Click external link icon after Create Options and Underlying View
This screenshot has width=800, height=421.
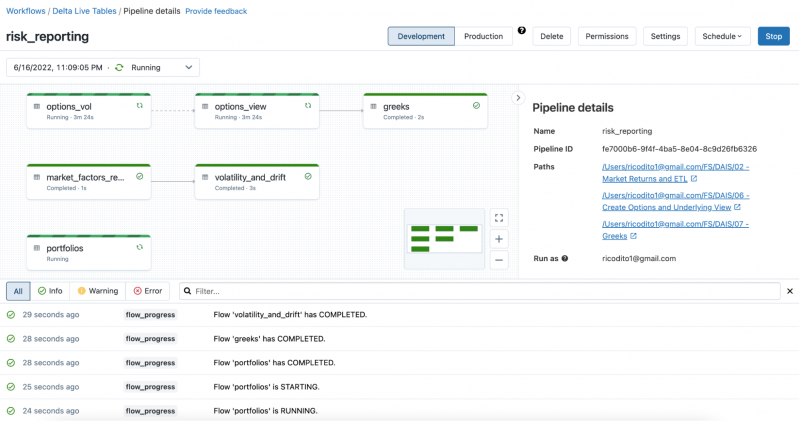(737, 207)
